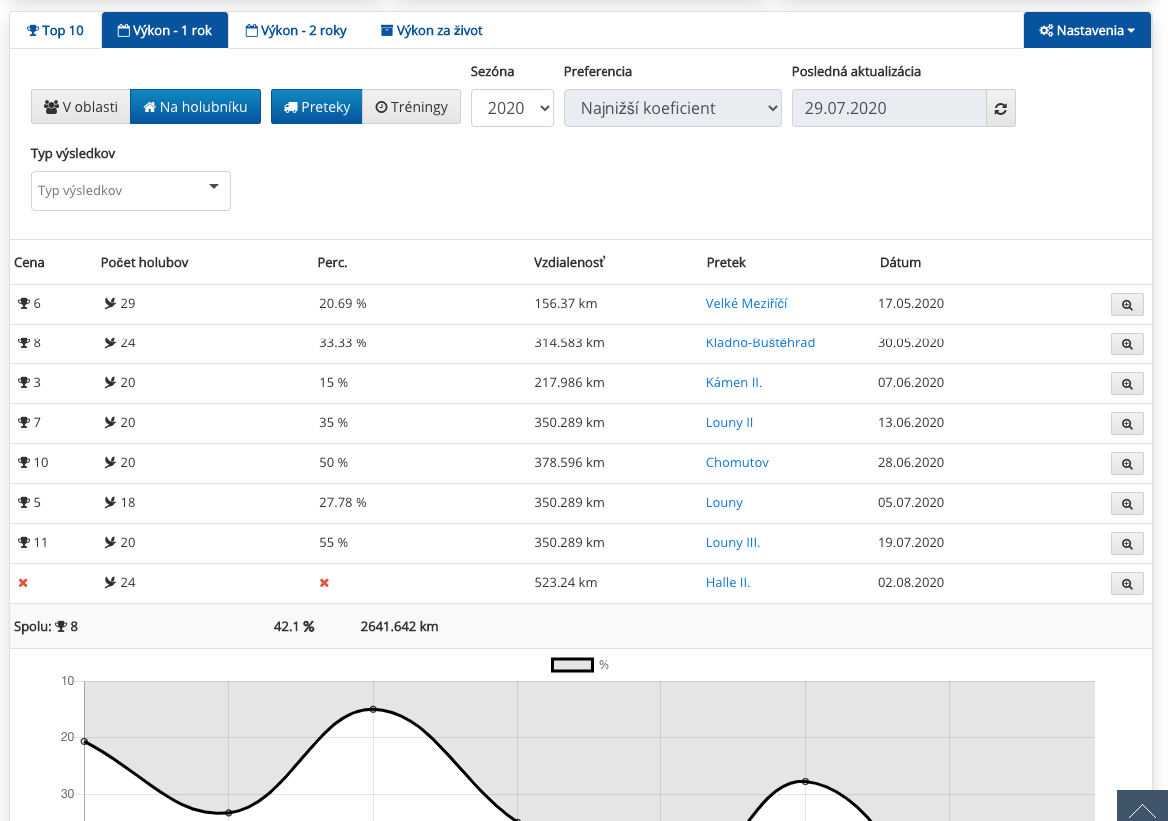Open the Najnižší koeficient preference dropdown
Screen dimensions: 1168x821
tap(673, 108)
